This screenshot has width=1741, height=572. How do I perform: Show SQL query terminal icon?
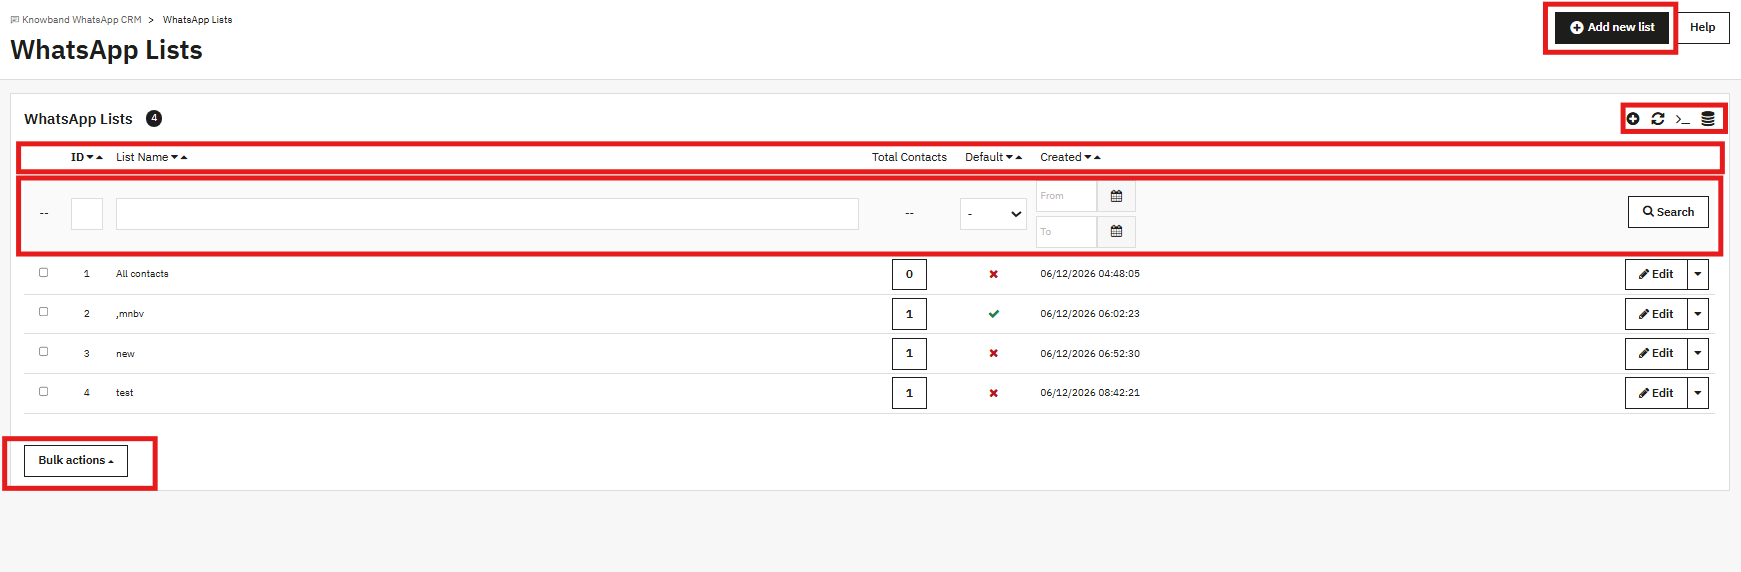(x=1683, y=118)
